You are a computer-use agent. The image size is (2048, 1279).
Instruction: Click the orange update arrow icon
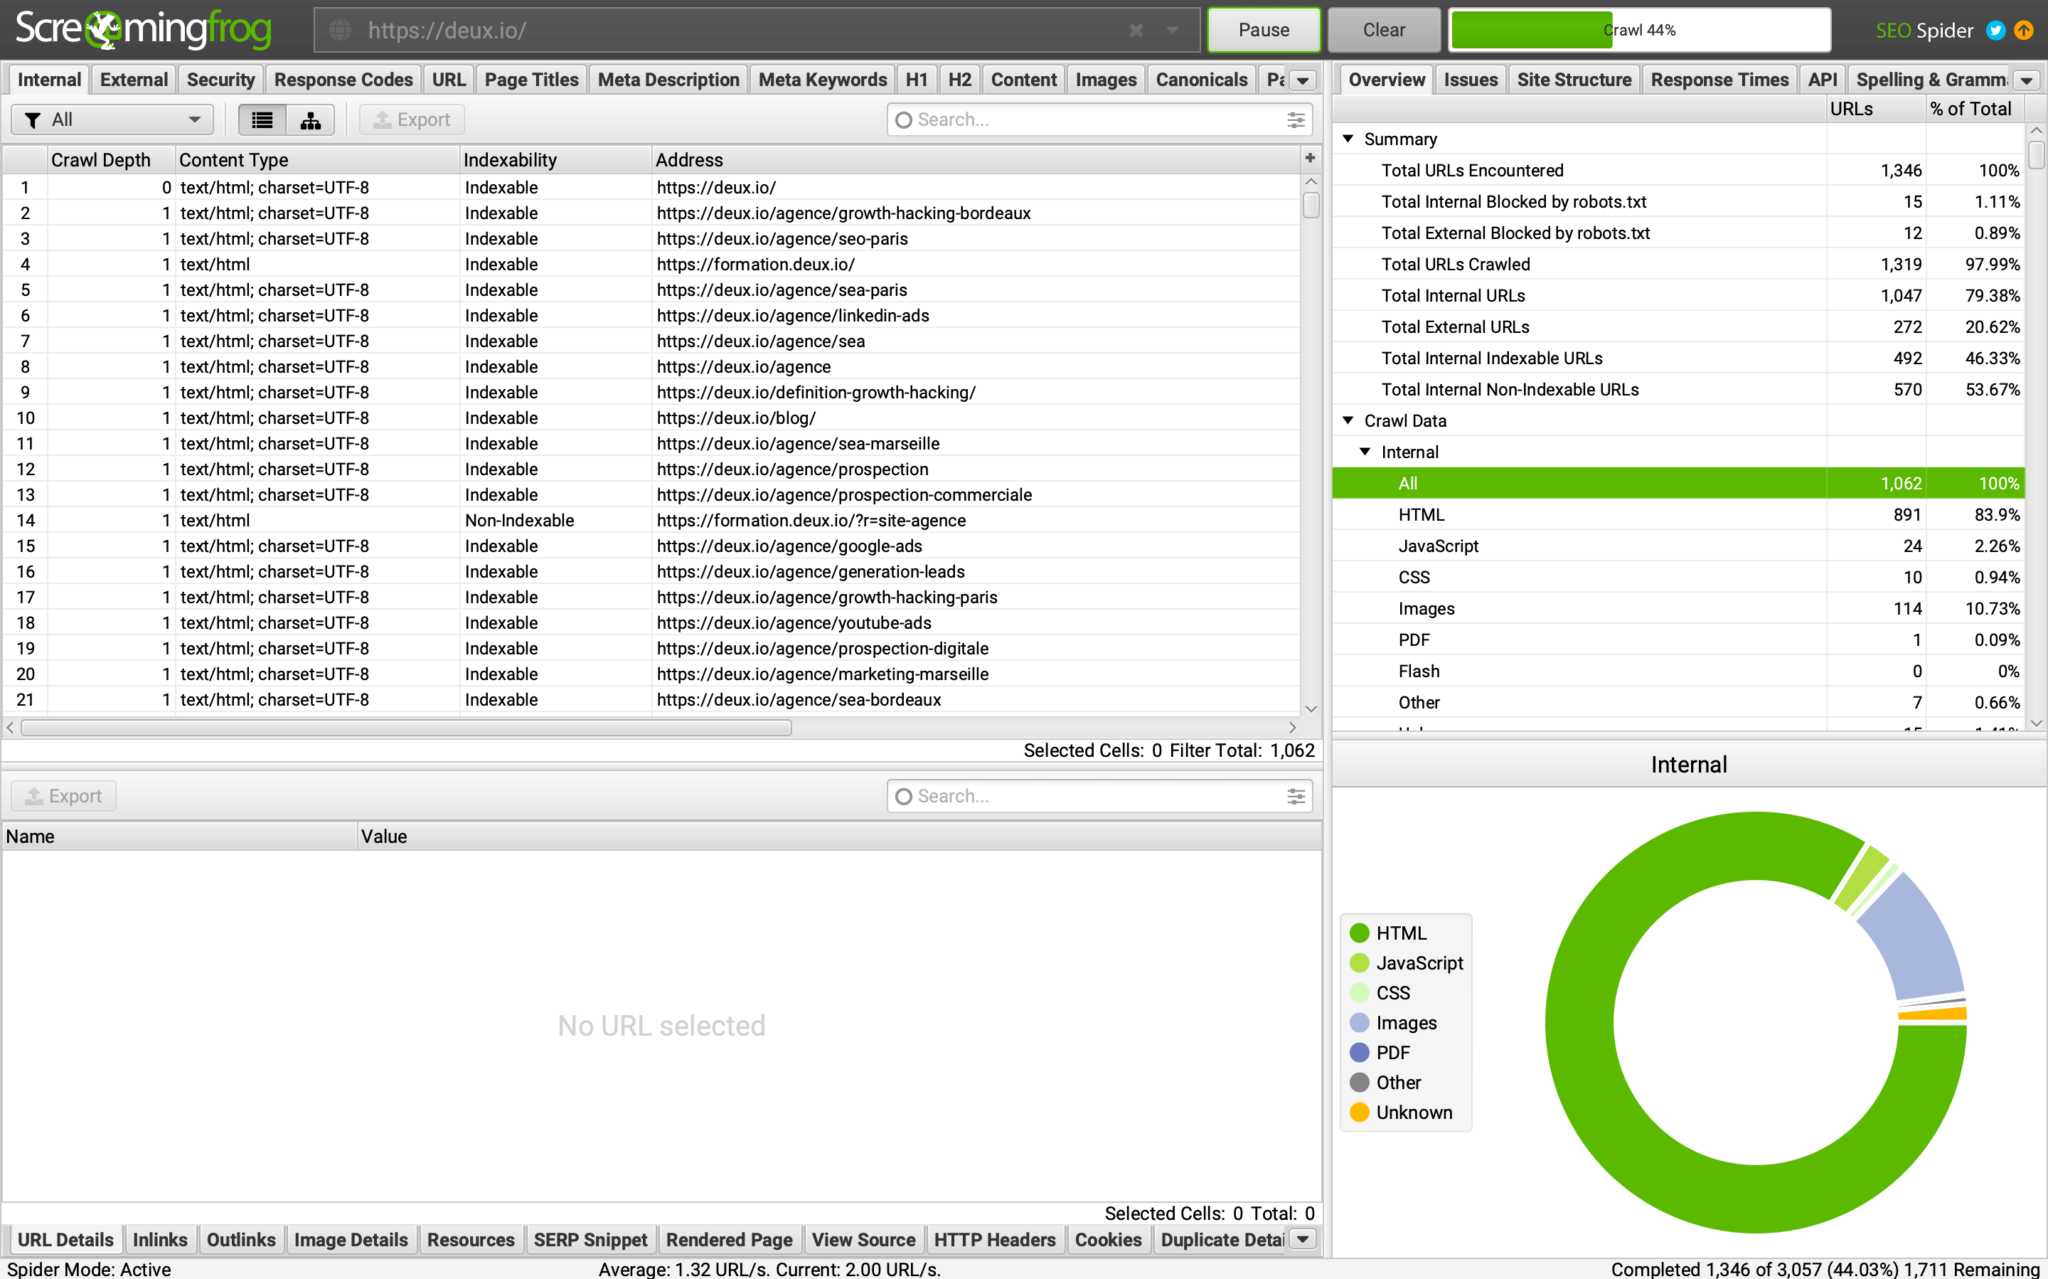click(2024, 30)
